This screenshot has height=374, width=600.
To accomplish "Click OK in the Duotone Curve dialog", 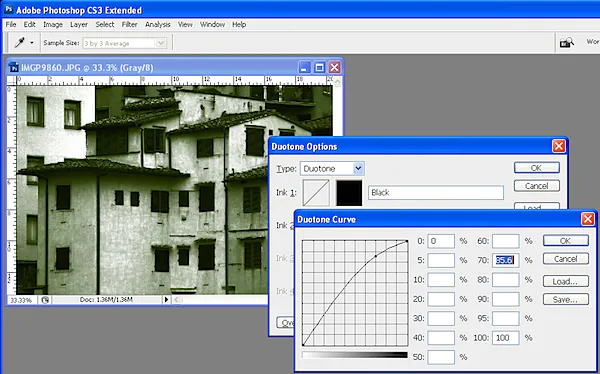I will pos(566,240).
